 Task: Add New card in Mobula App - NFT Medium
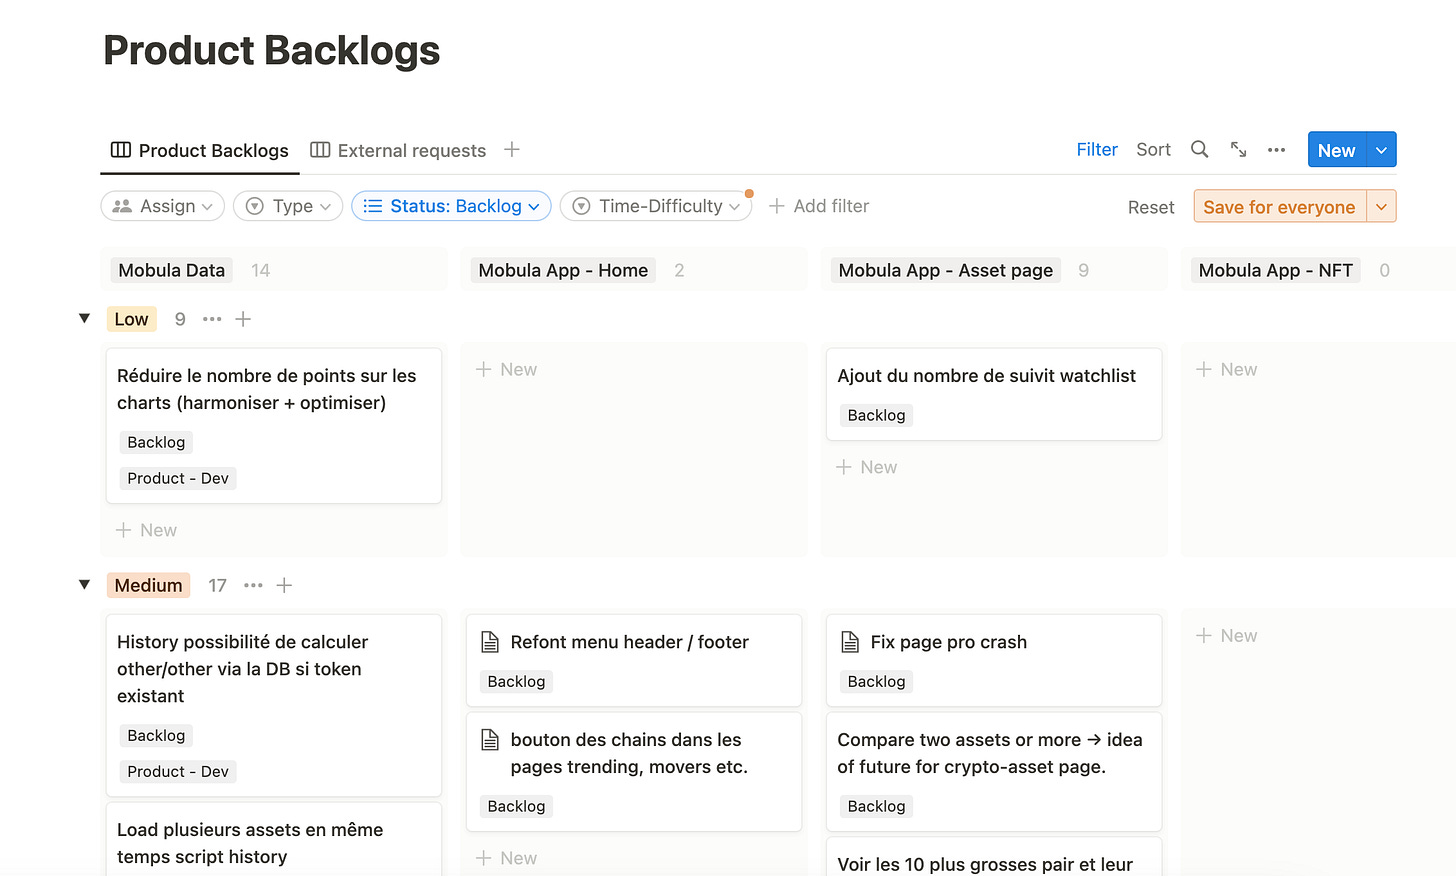point(1227,635)
